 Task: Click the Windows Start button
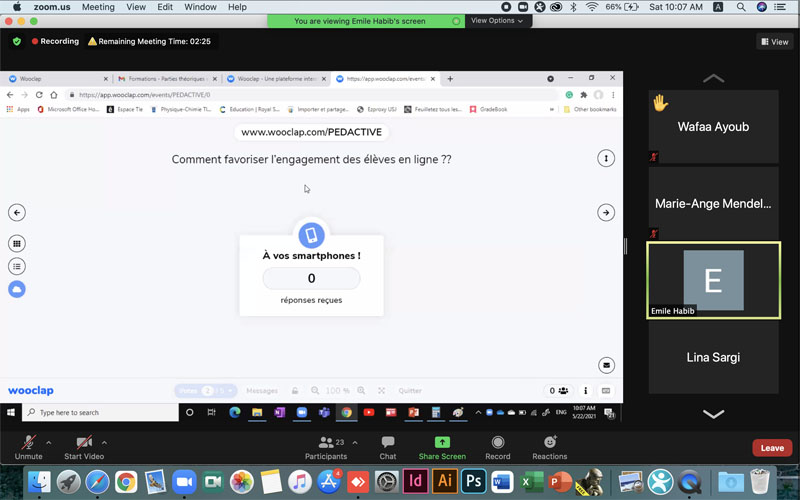(x=11, y=412)
